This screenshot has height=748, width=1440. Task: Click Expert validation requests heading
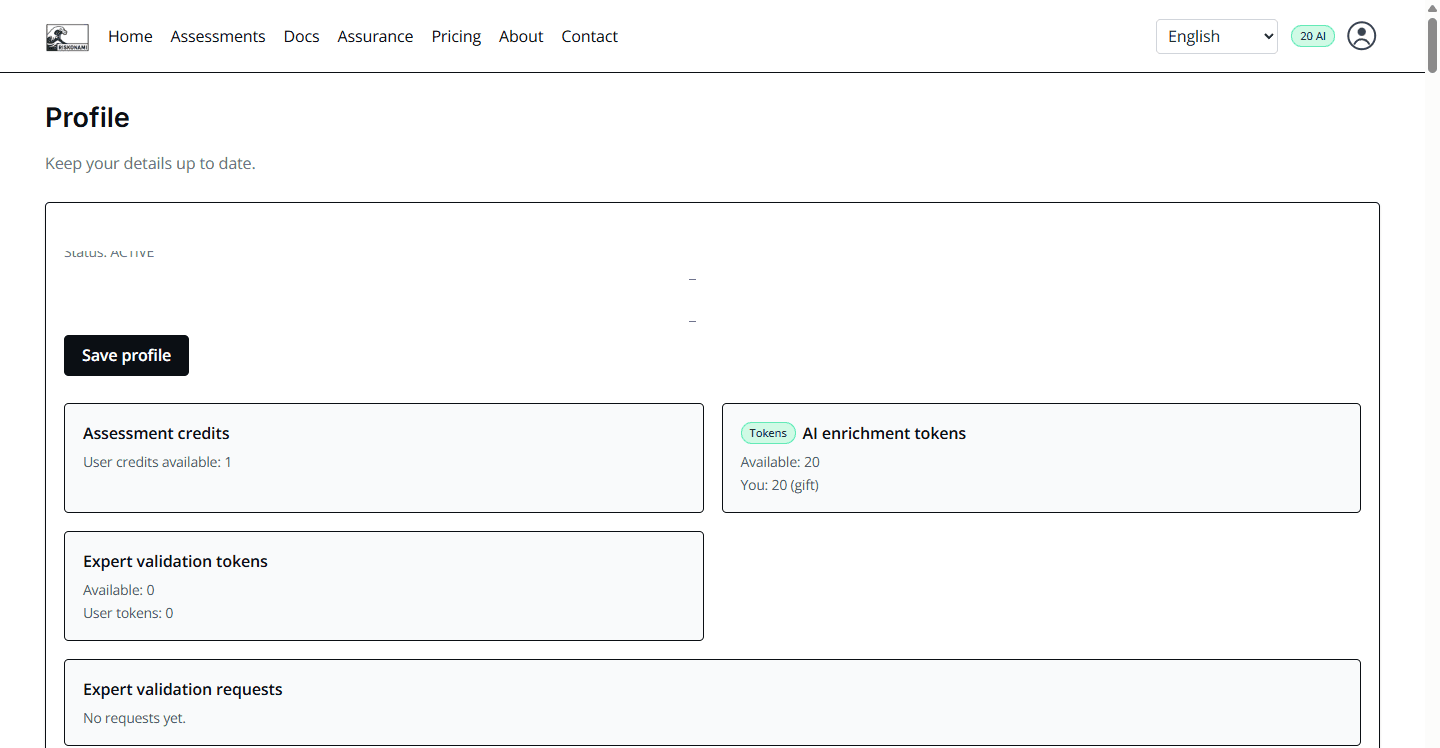pos(183,689)
